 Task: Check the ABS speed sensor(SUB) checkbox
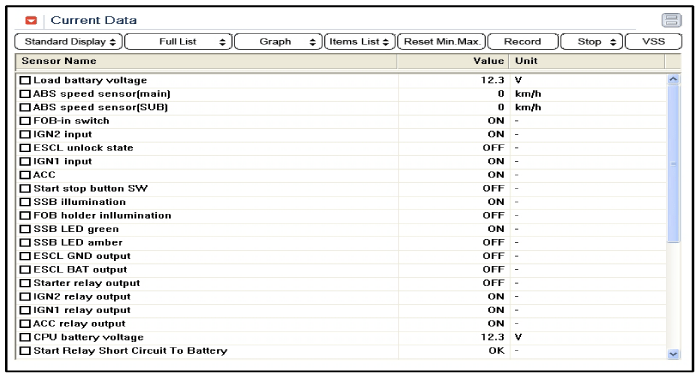[x=25, y=107]
